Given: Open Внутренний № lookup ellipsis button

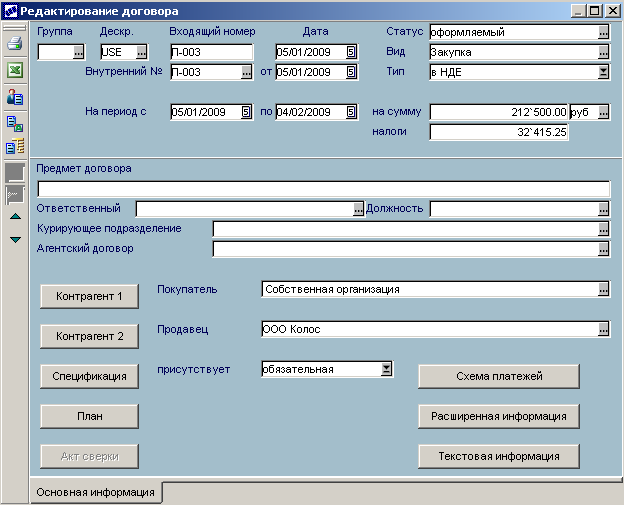Looking at the screenshot, I should click(x=246, y=72).
